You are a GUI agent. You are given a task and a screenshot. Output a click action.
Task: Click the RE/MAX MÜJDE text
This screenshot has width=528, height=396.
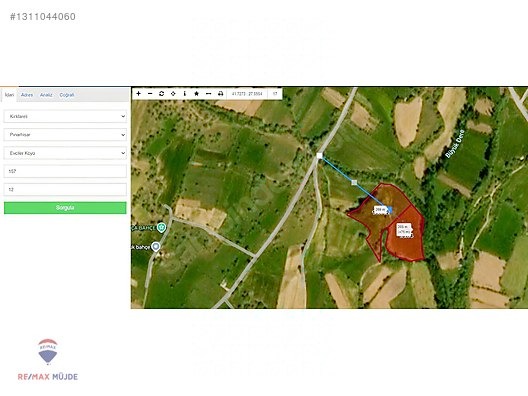tap(48, 377)
